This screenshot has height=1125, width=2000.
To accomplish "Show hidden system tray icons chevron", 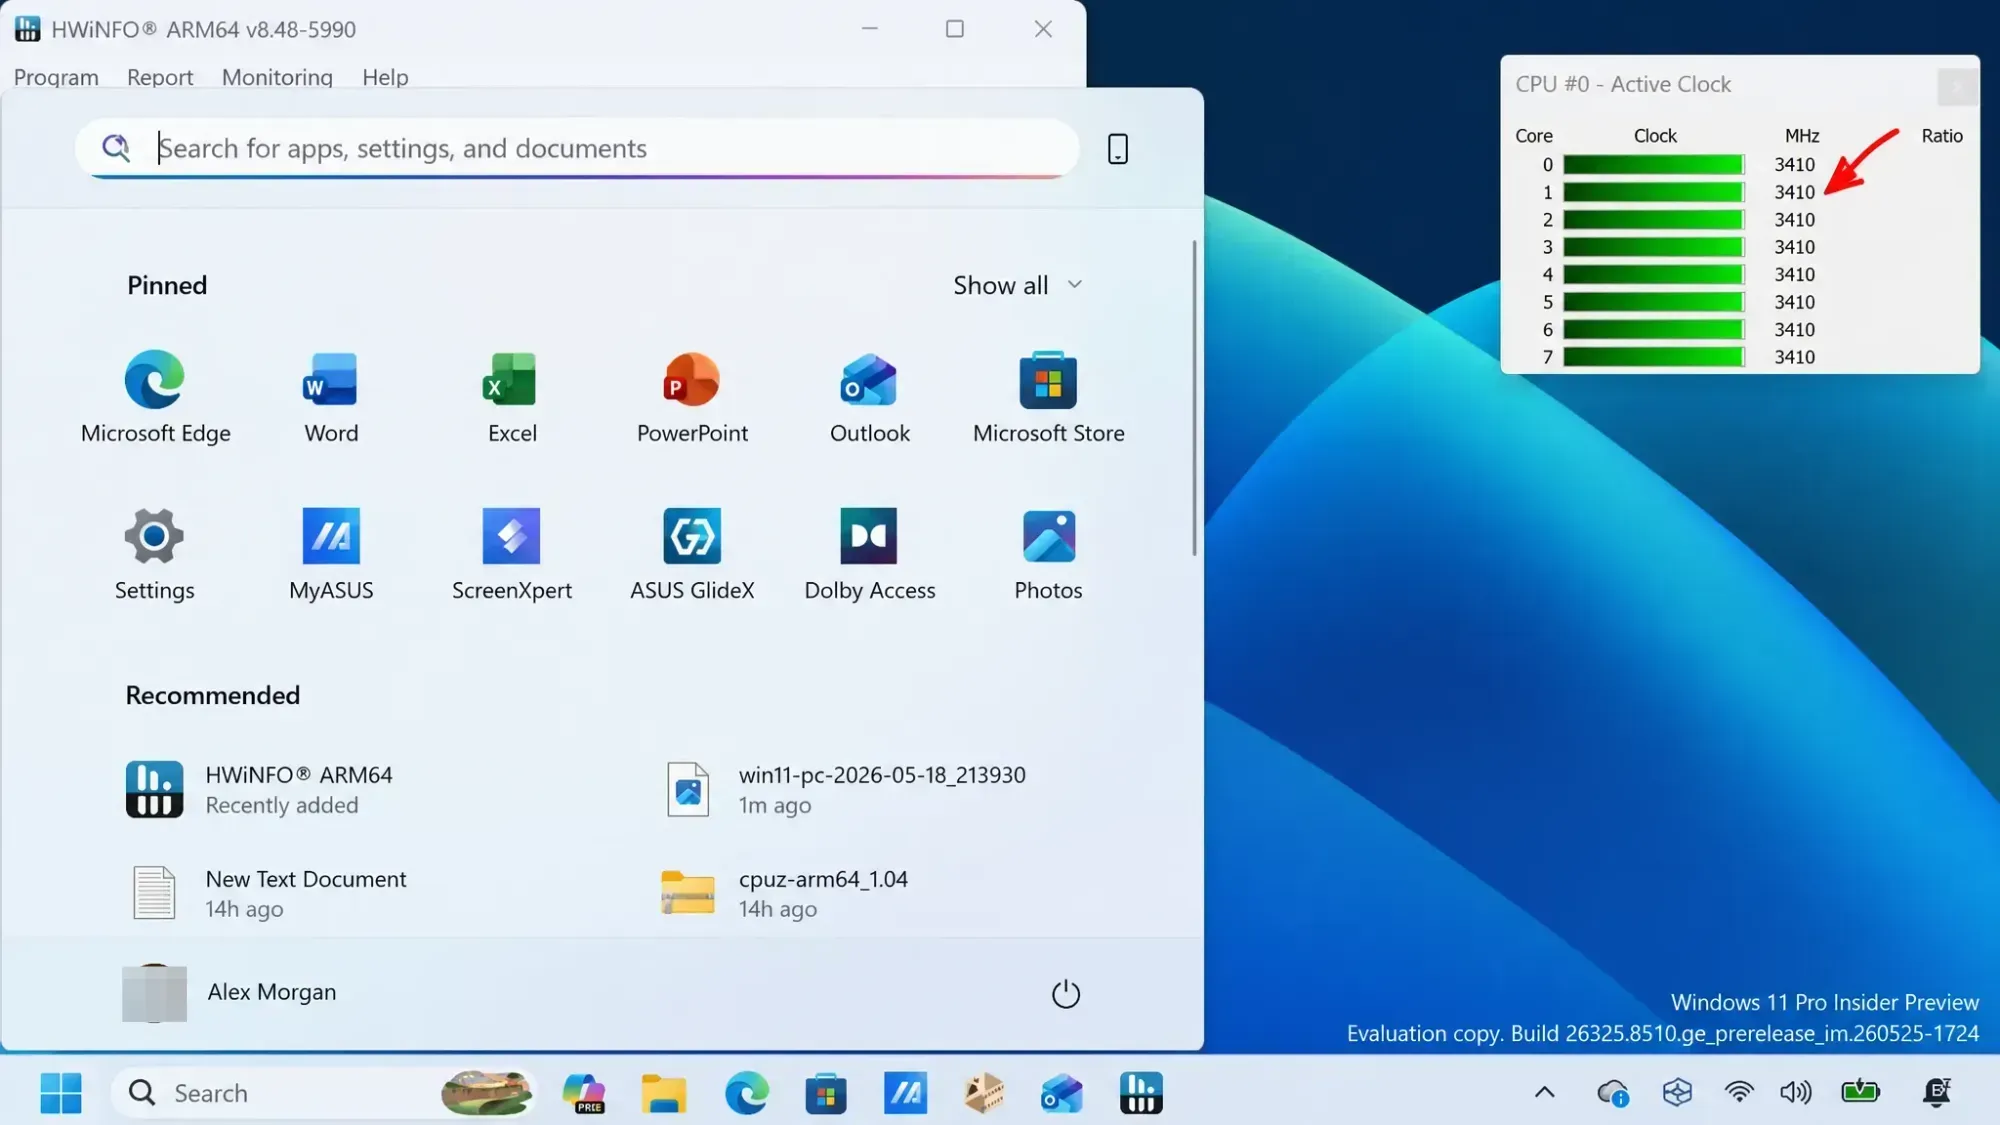I will [1544, 1092].
